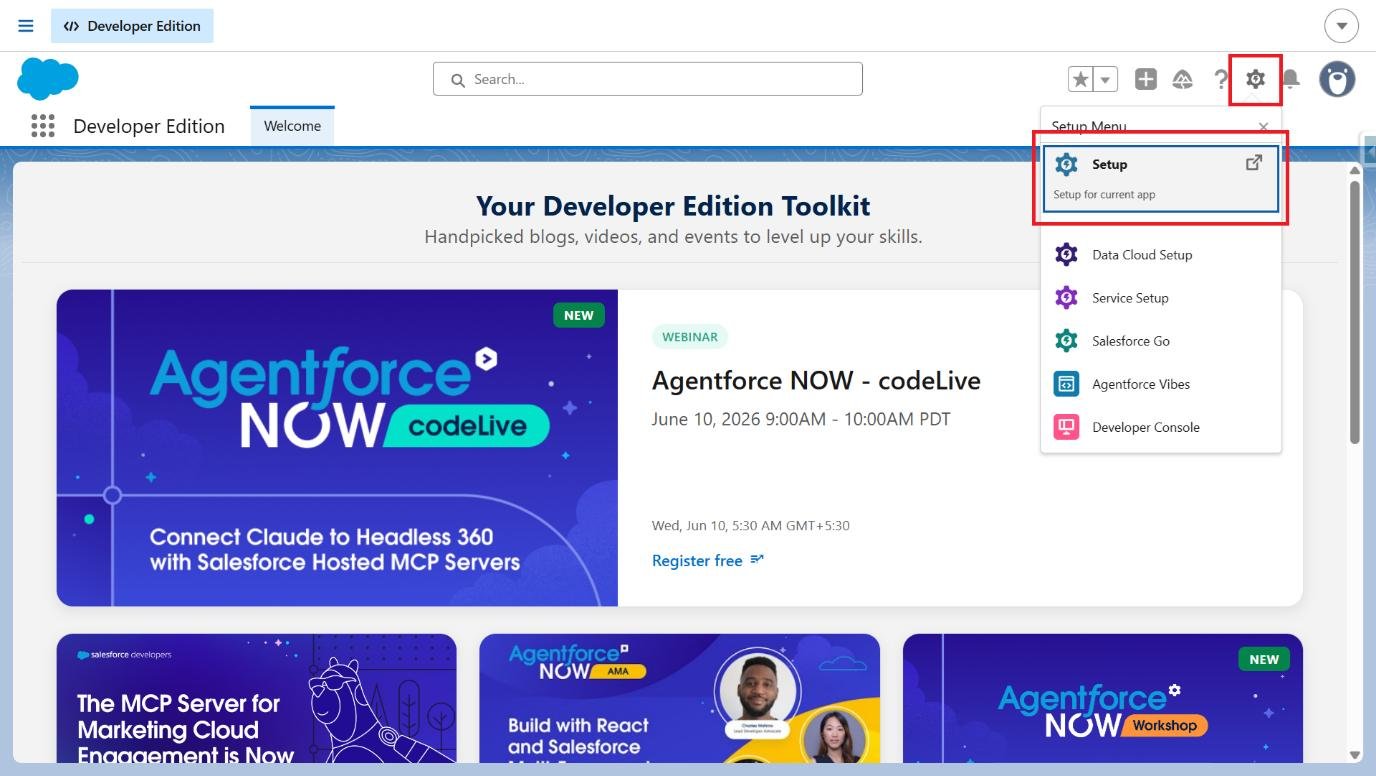Screen dimensions: 1376x776
Task: Click the open-in-new-tab icon beside Setup
Action: click(1254, 163)
